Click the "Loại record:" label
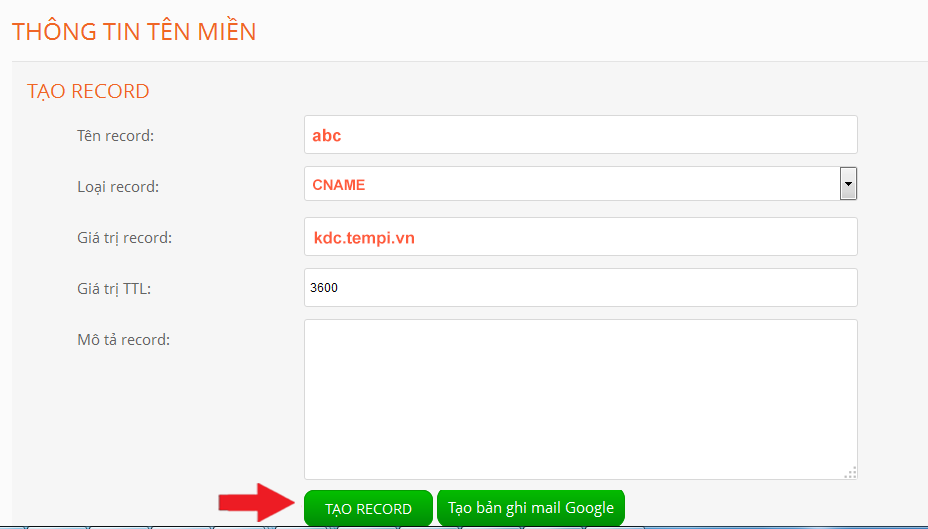This screenshot has height=529, width=928. coord(118,186)
